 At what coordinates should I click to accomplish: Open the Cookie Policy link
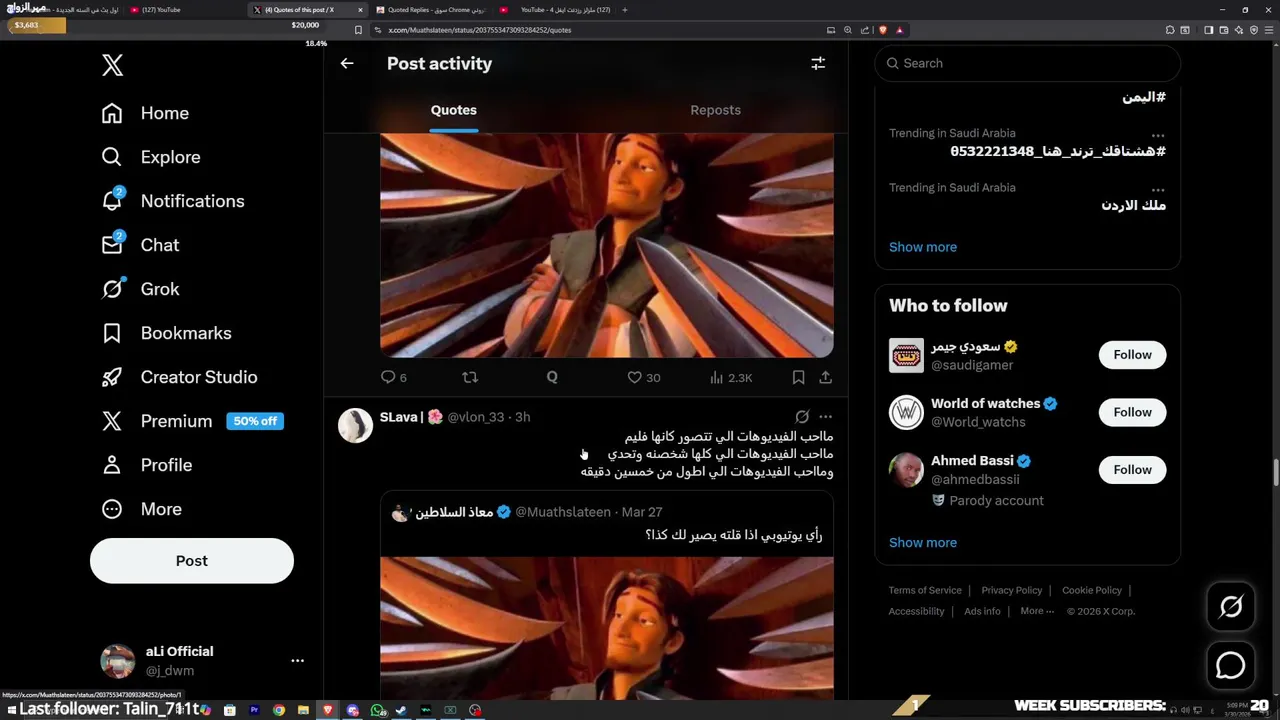coord(1092,590)
